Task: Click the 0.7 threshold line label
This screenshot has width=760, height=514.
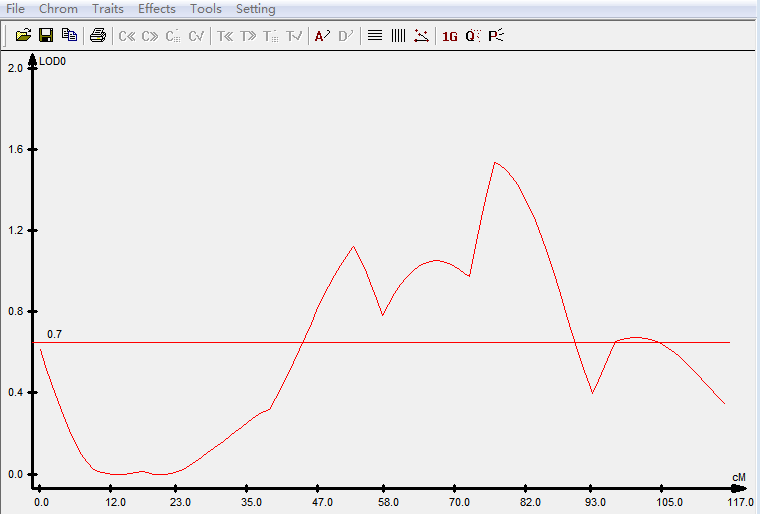Action: click(54, 334)
